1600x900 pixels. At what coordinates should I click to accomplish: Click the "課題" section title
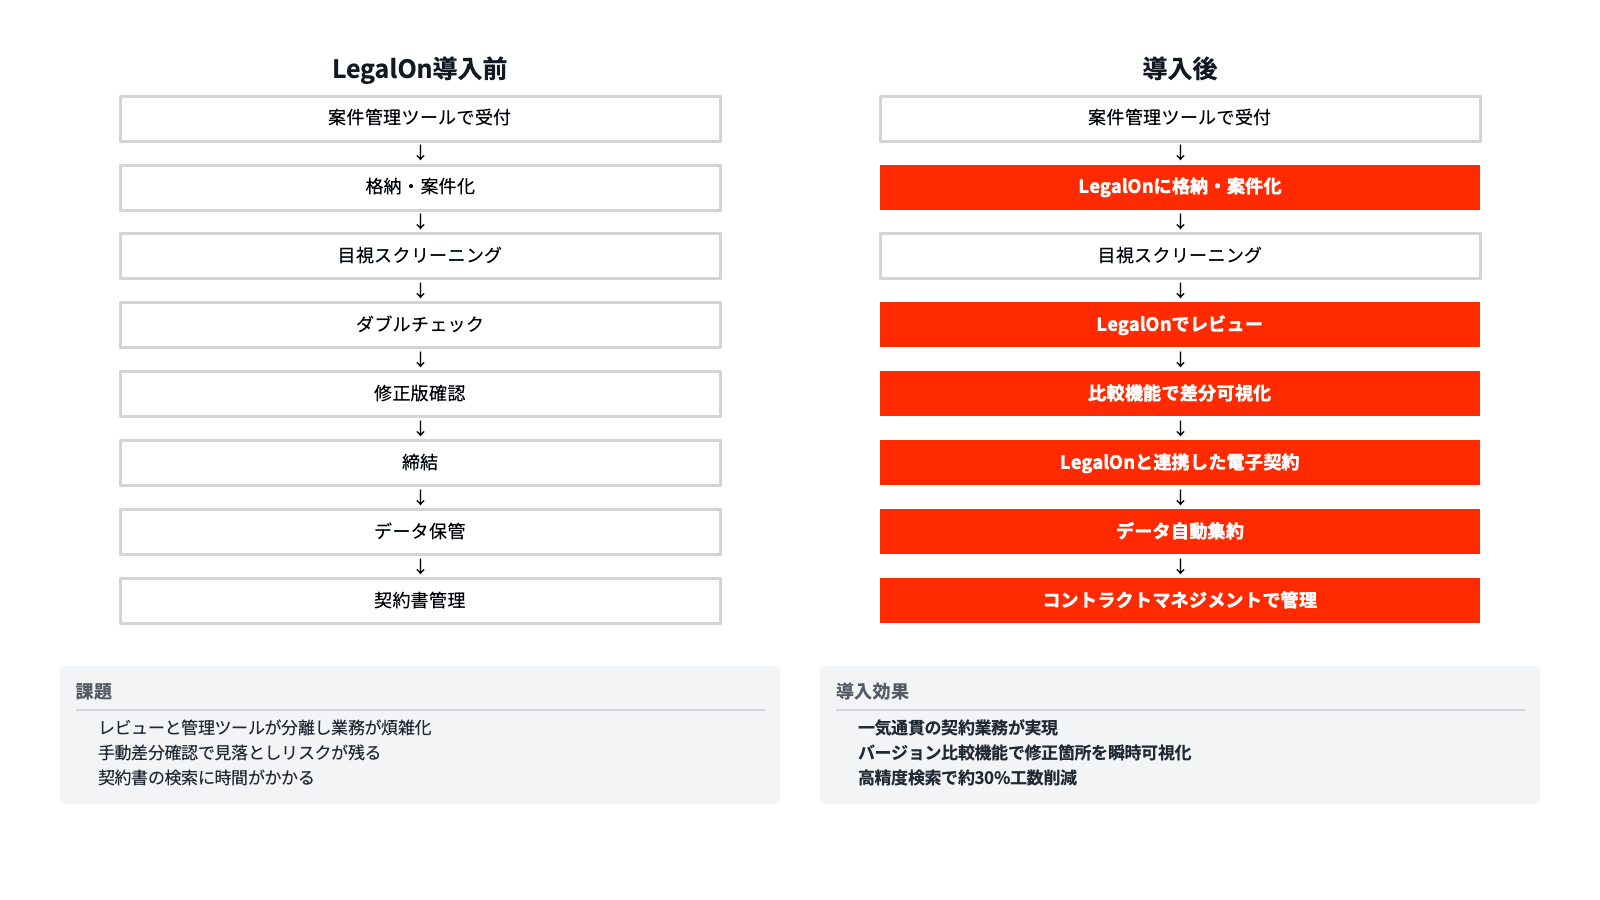(x=94, y=691)
